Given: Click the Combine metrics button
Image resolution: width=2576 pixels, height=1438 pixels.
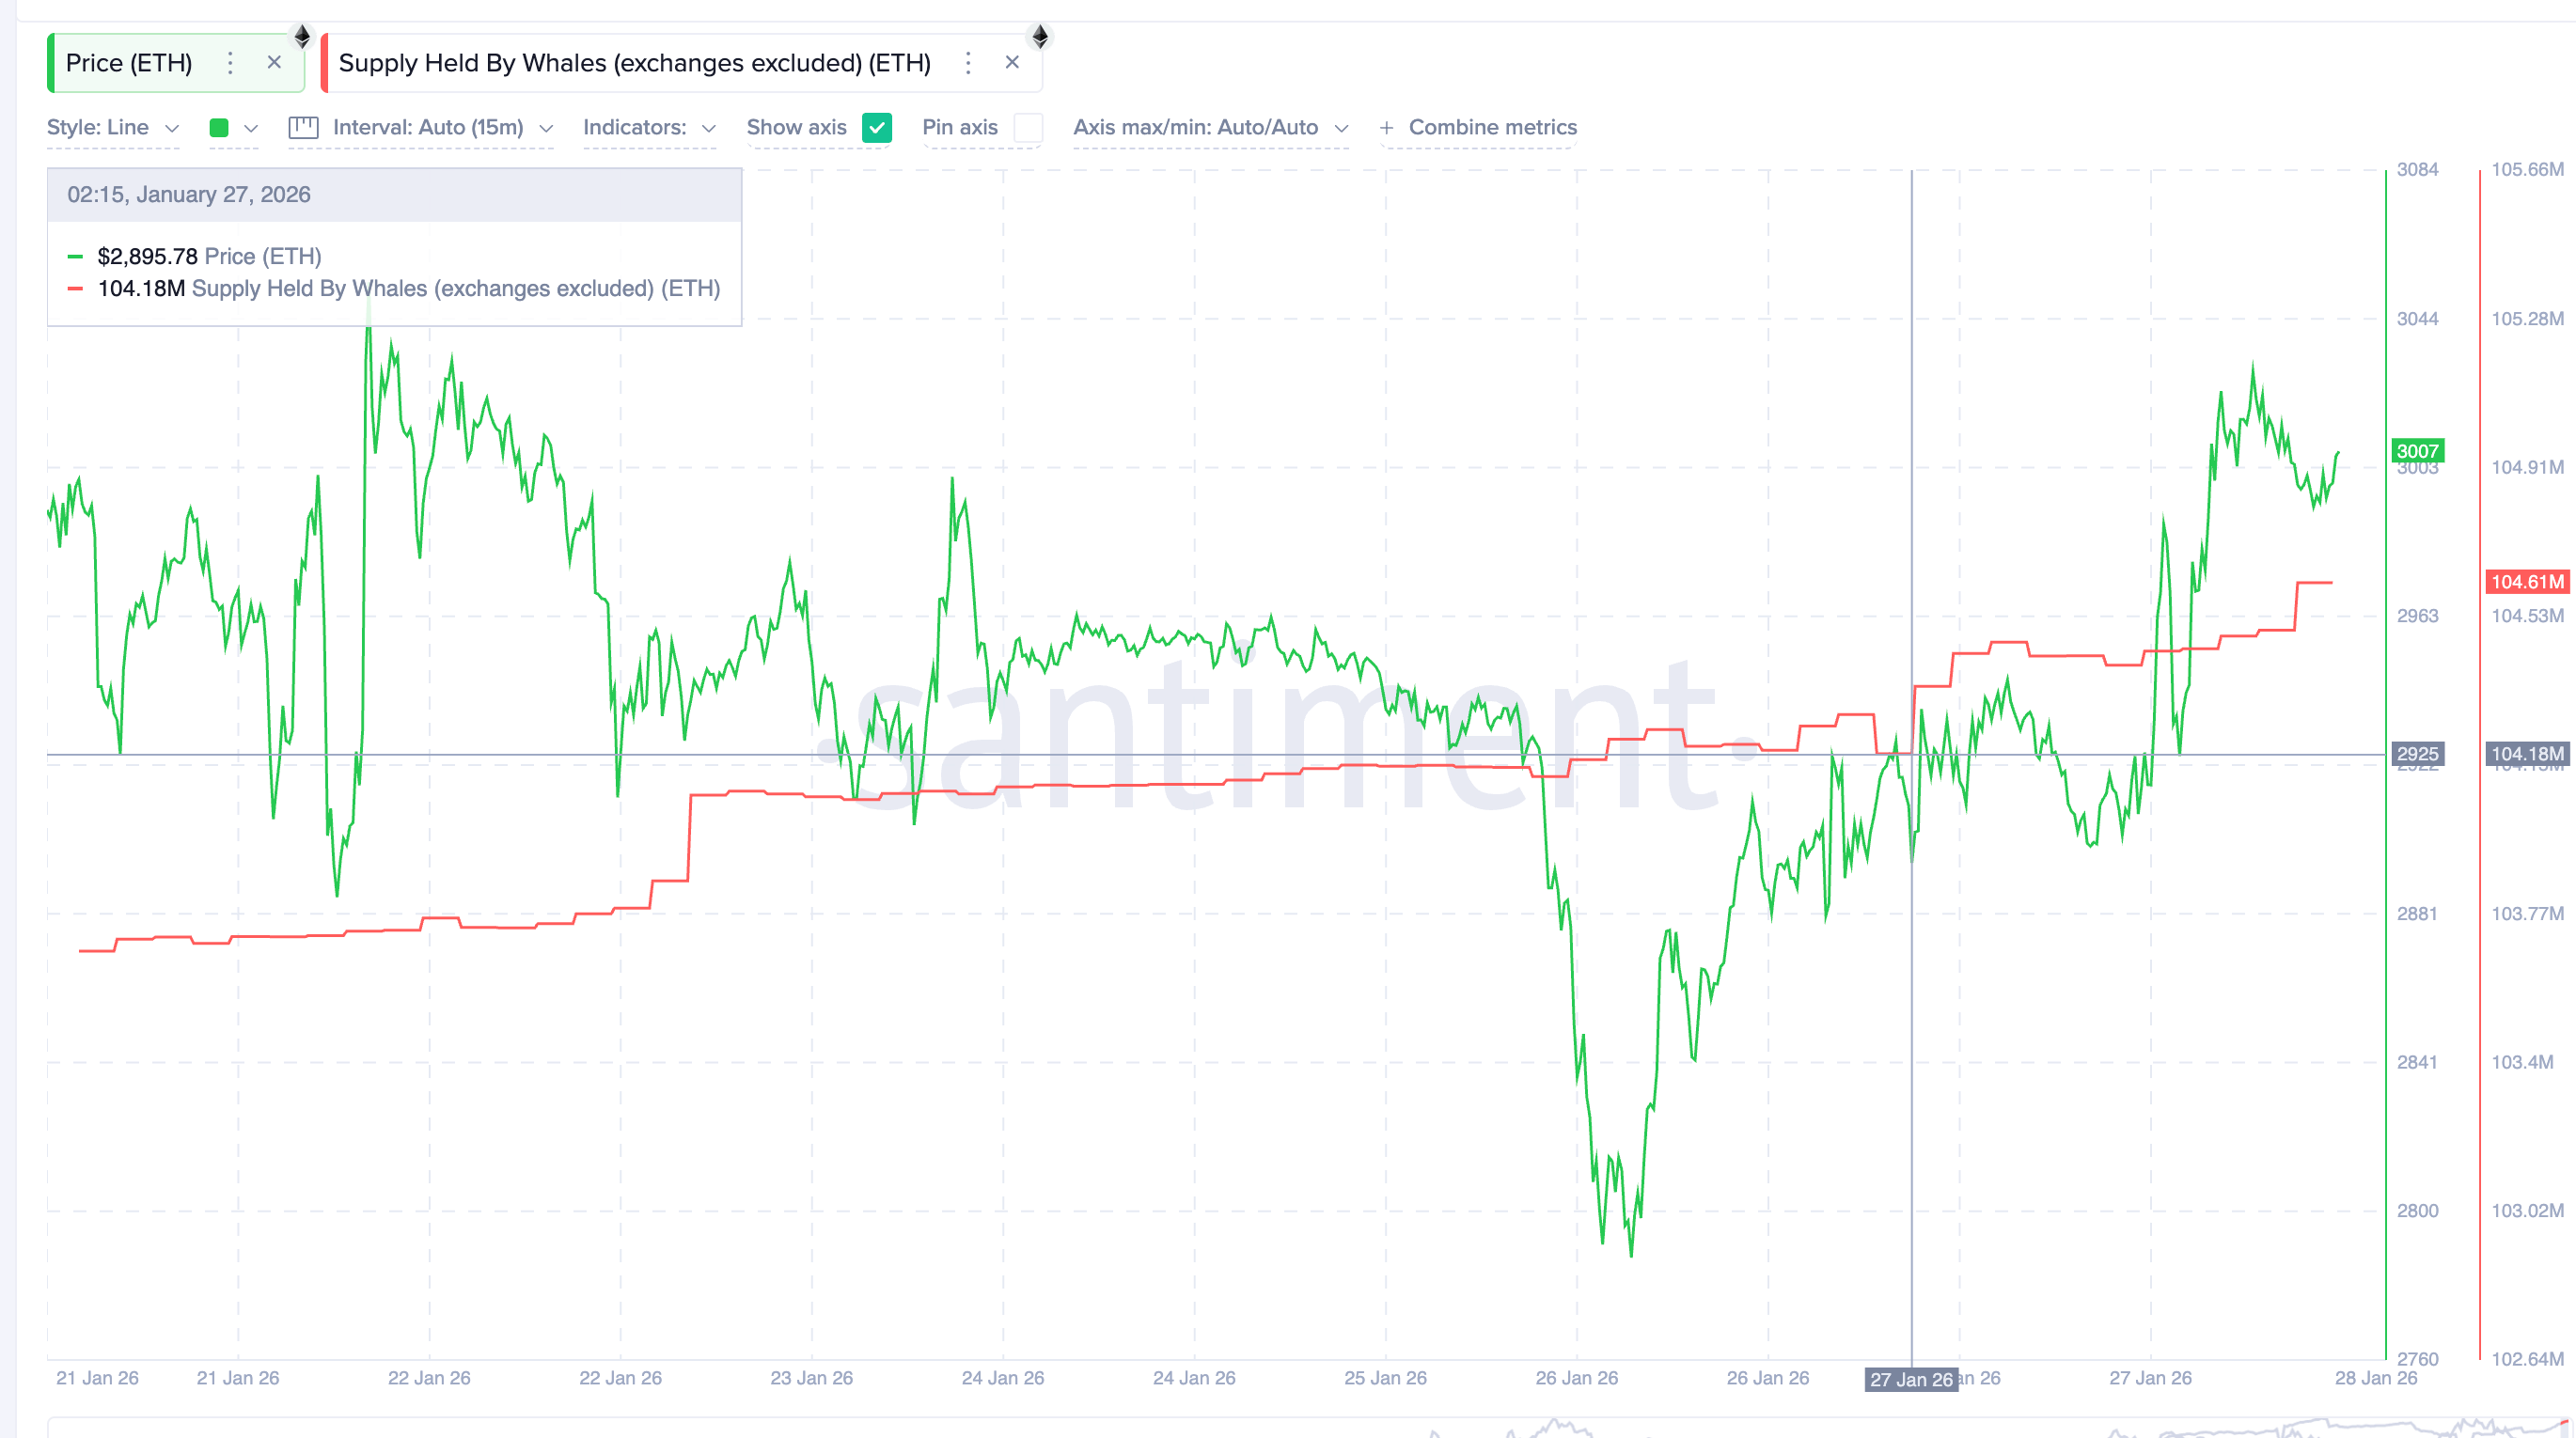Looking at the screenshot, I should pos(1492,127).
